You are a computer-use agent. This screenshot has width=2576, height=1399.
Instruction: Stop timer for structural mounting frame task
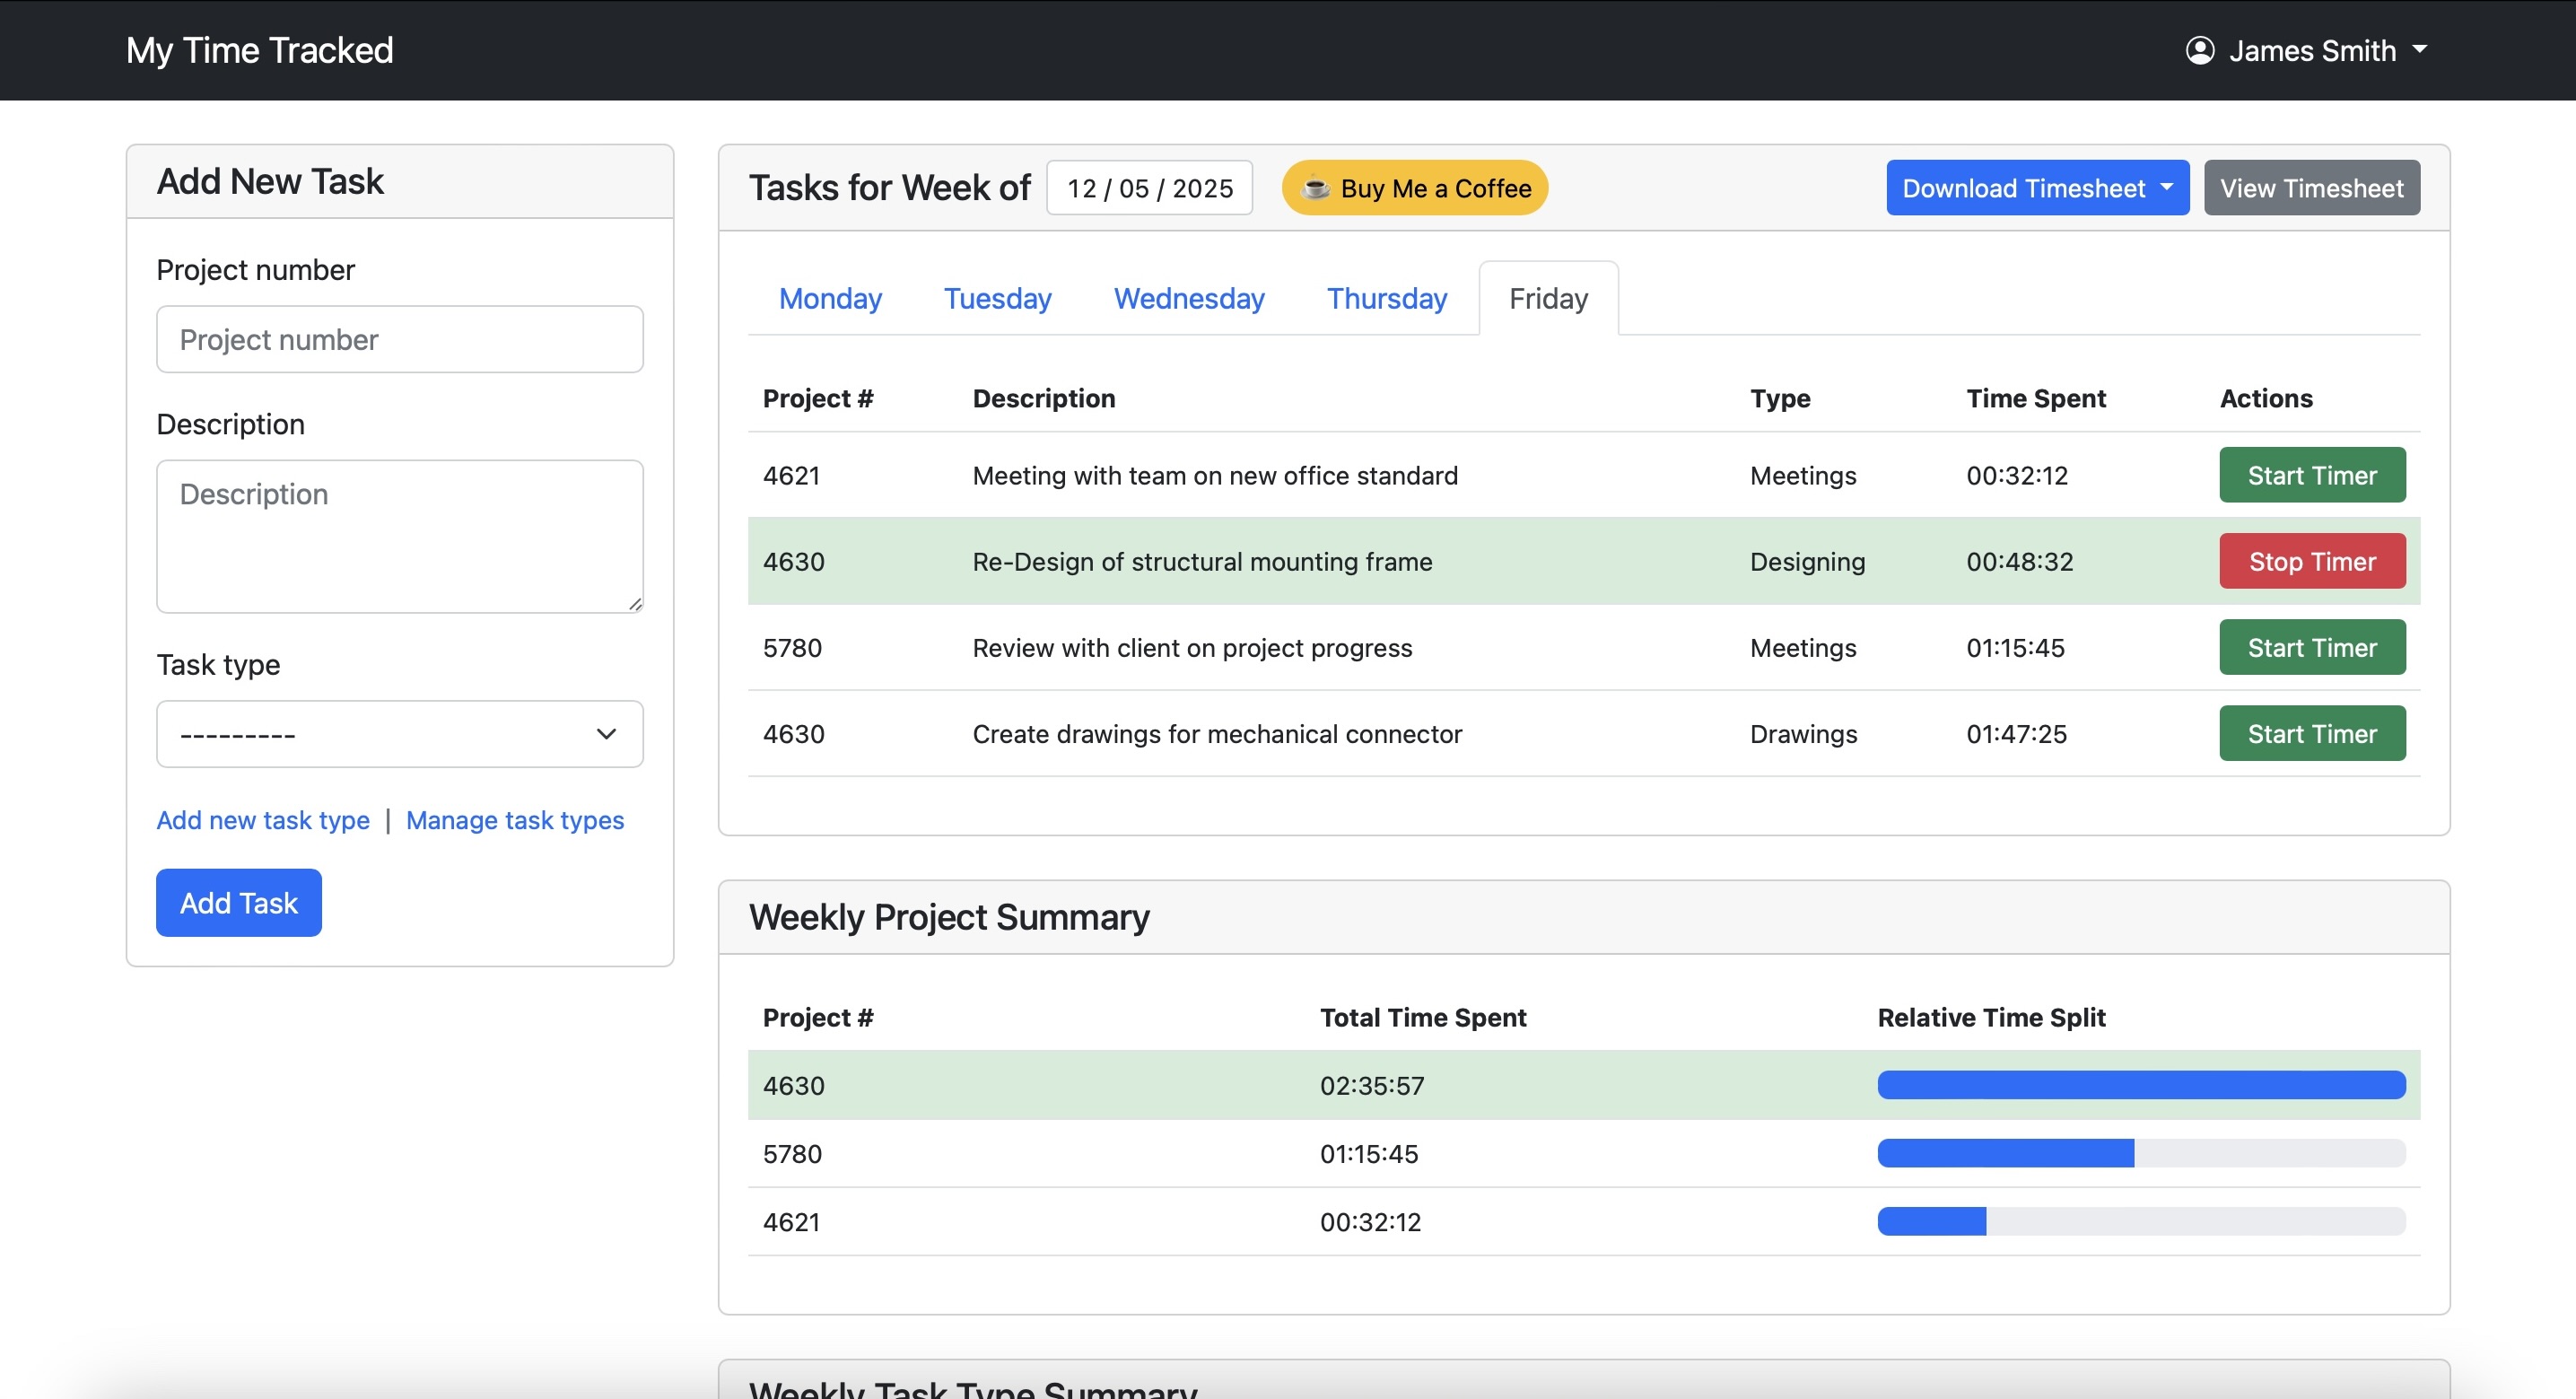coord(2311,561)
